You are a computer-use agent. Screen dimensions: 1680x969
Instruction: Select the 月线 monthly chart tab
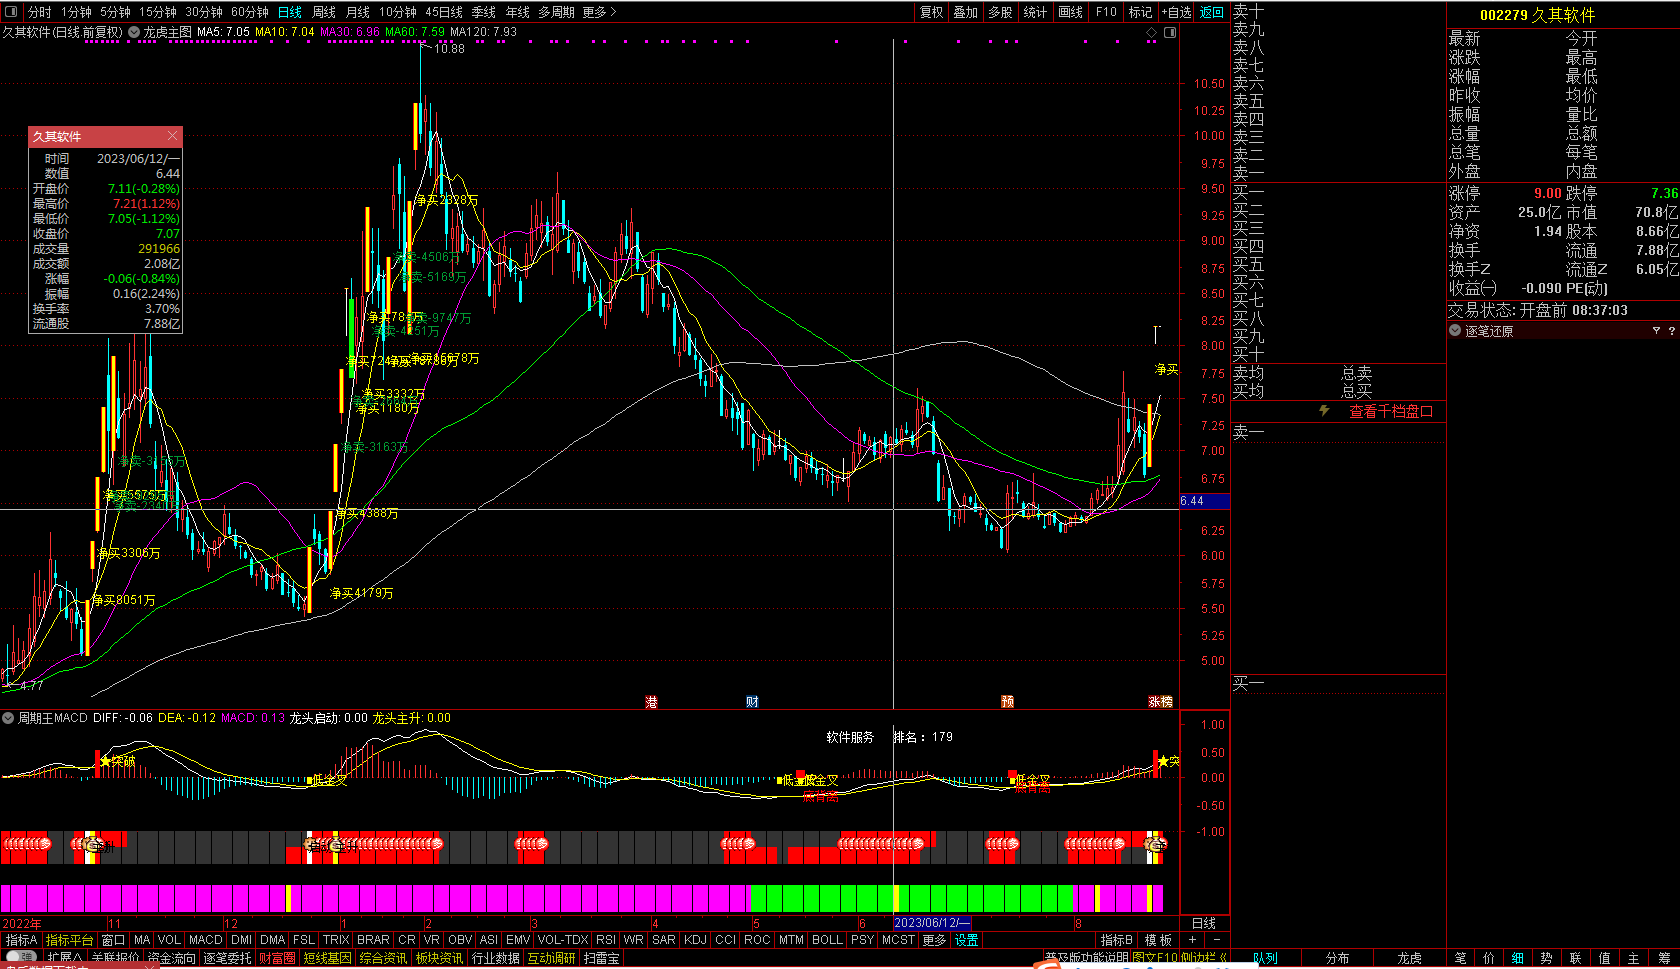click(358, 12)
